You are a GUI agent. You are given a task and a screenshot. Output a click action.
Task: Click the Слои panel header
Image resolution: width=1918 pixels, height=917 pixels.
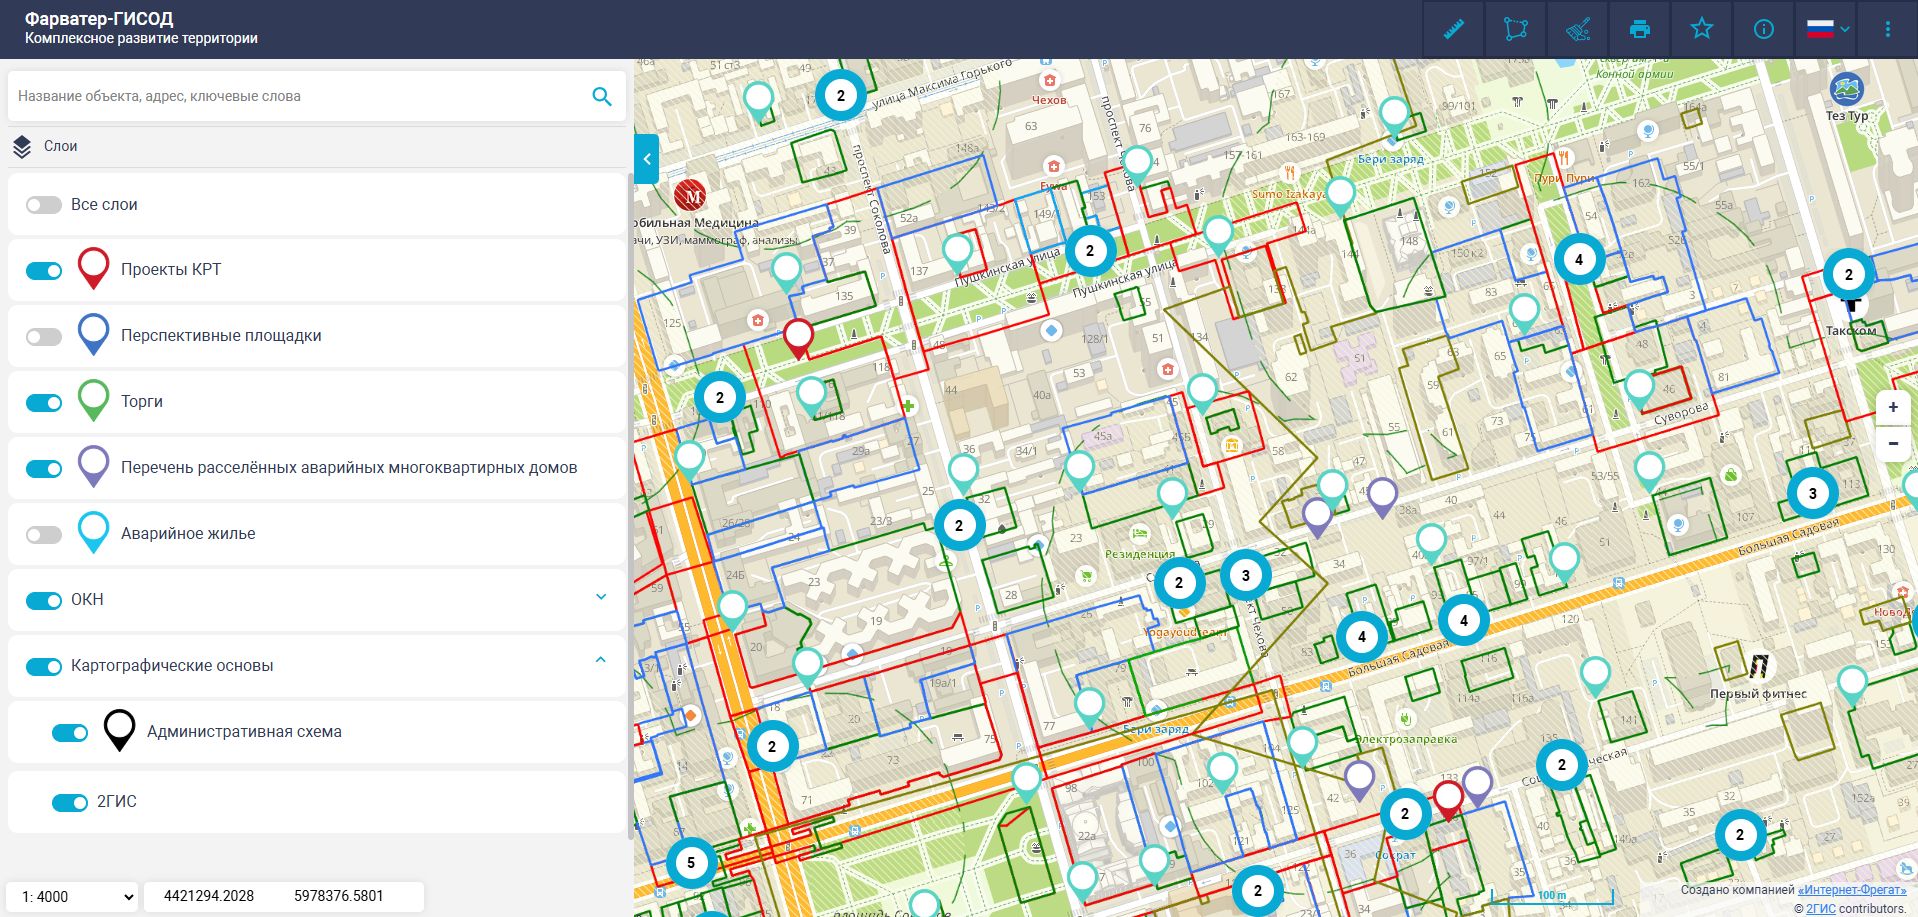click(60, 146)
